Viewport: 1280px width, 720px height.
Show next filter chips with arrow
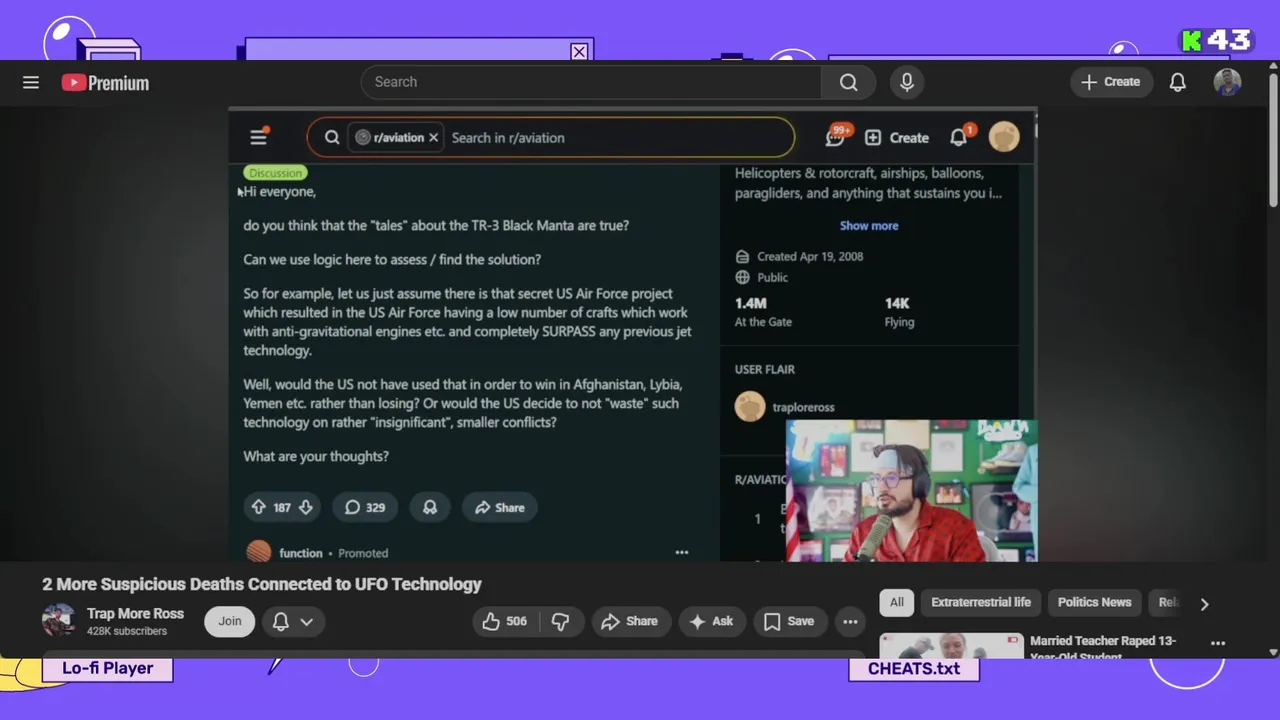click(x=1204, y=603)
